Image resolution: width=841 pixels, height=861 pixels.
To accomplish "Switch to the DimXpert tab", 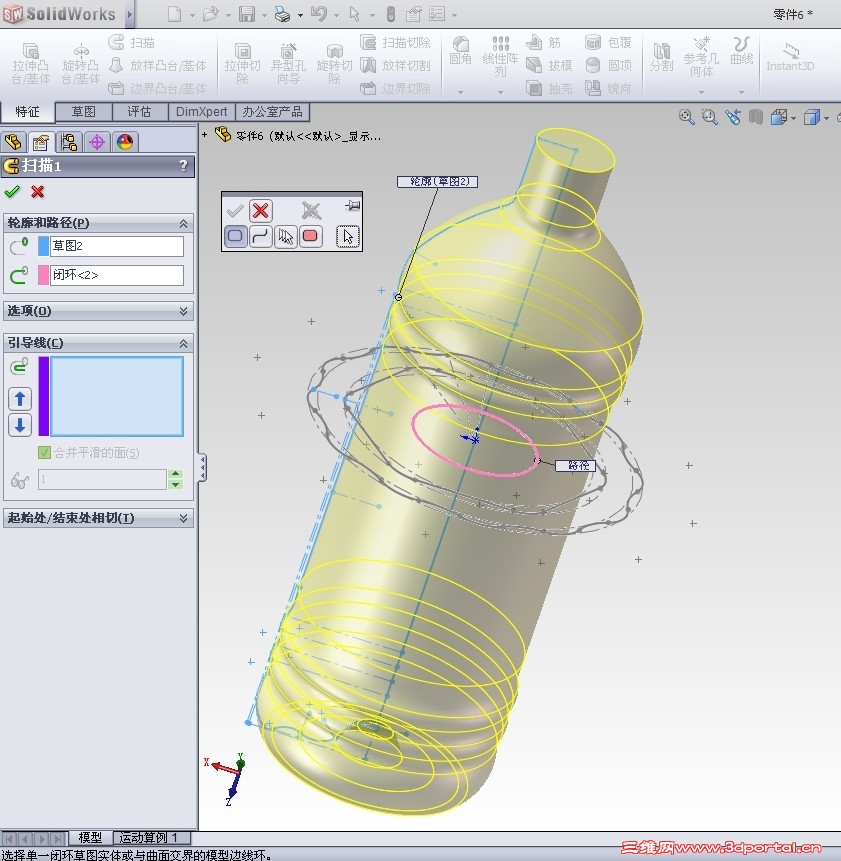I will 201,112.
